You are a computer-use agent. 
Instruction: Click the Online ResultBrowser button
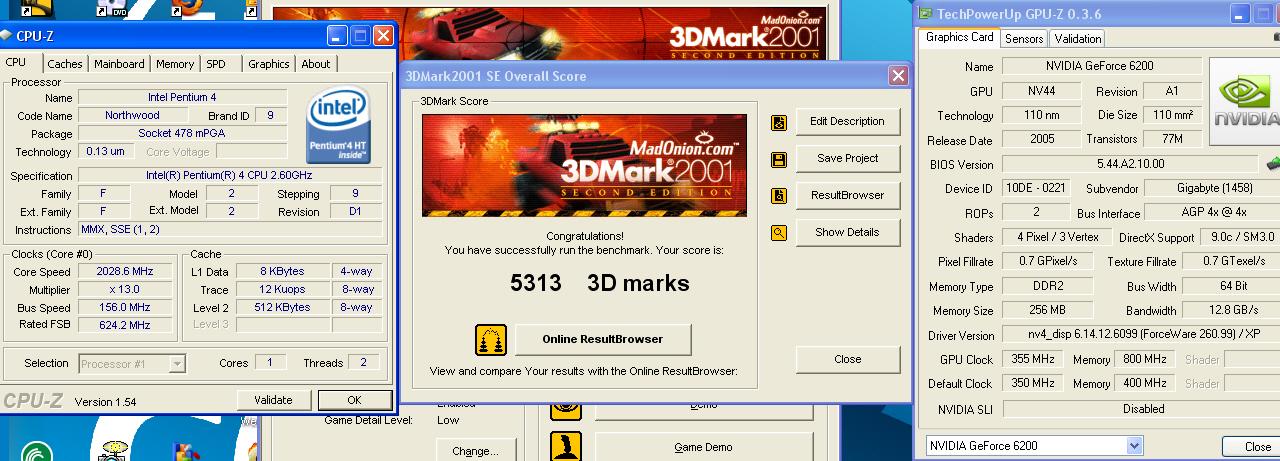click(x=603, y=340)
